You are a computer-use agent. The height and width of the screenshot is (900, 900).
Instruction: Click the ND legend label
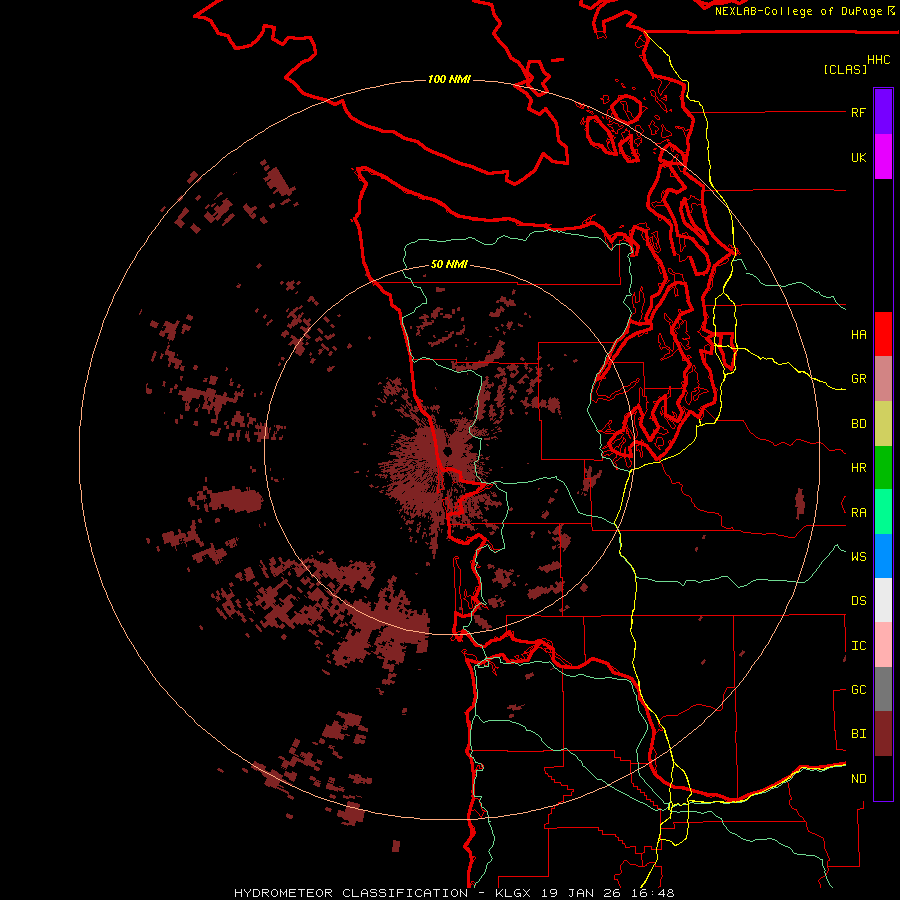click(858, 779)
